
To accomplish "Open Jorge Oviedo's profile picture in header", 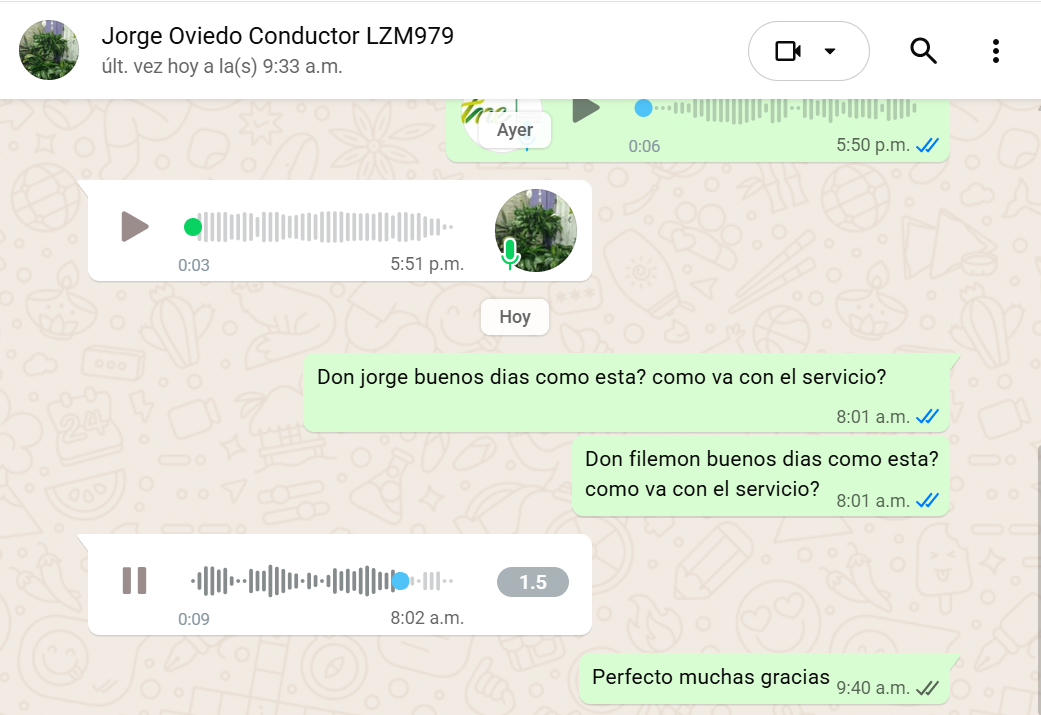I will click(x=49, y=50).
